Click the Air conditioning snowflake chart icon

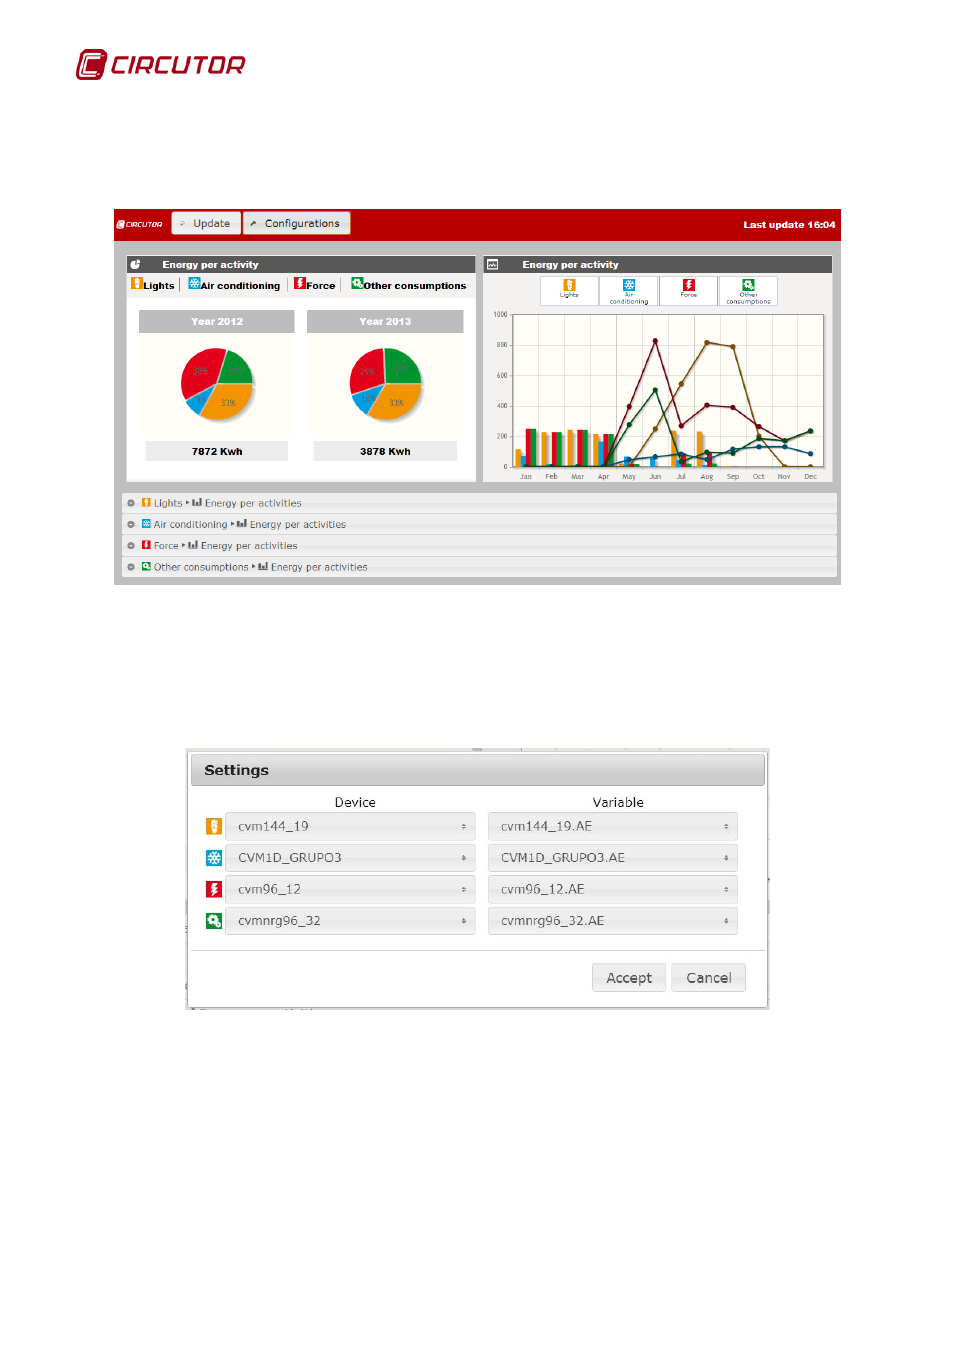tap(629, 286)
